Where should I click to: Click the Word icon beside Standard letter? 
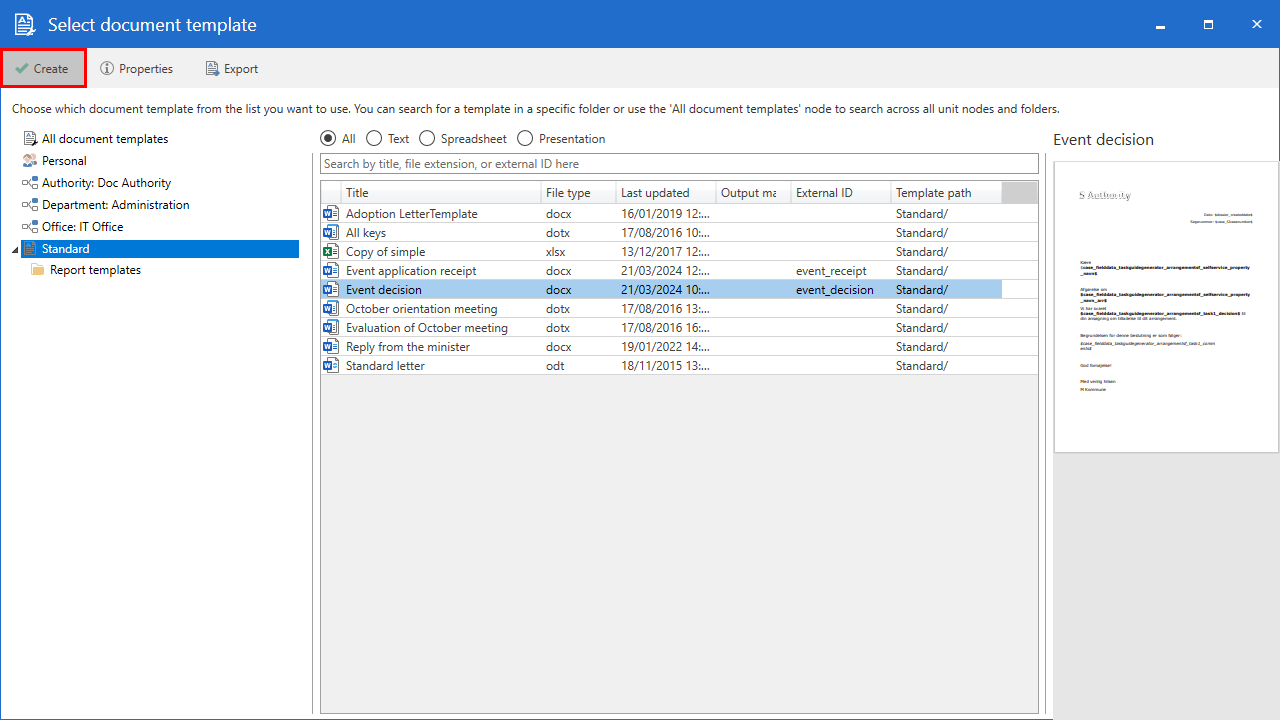(x=331, y=366)
